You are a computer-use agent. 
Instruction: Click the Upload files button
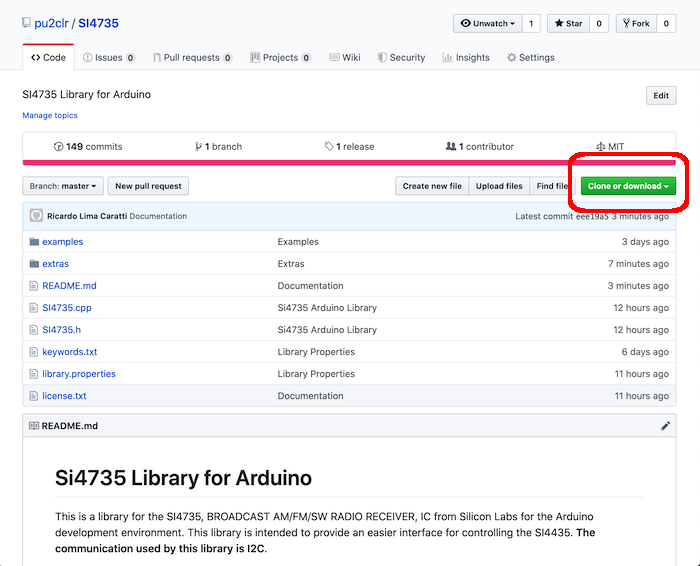click(x=499, y=186)
